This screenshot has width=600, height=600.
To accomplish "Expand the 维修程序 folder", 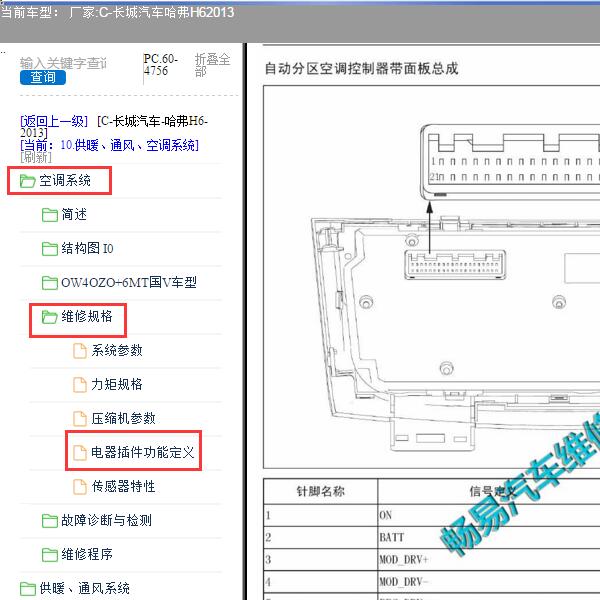I will (87, 554).
